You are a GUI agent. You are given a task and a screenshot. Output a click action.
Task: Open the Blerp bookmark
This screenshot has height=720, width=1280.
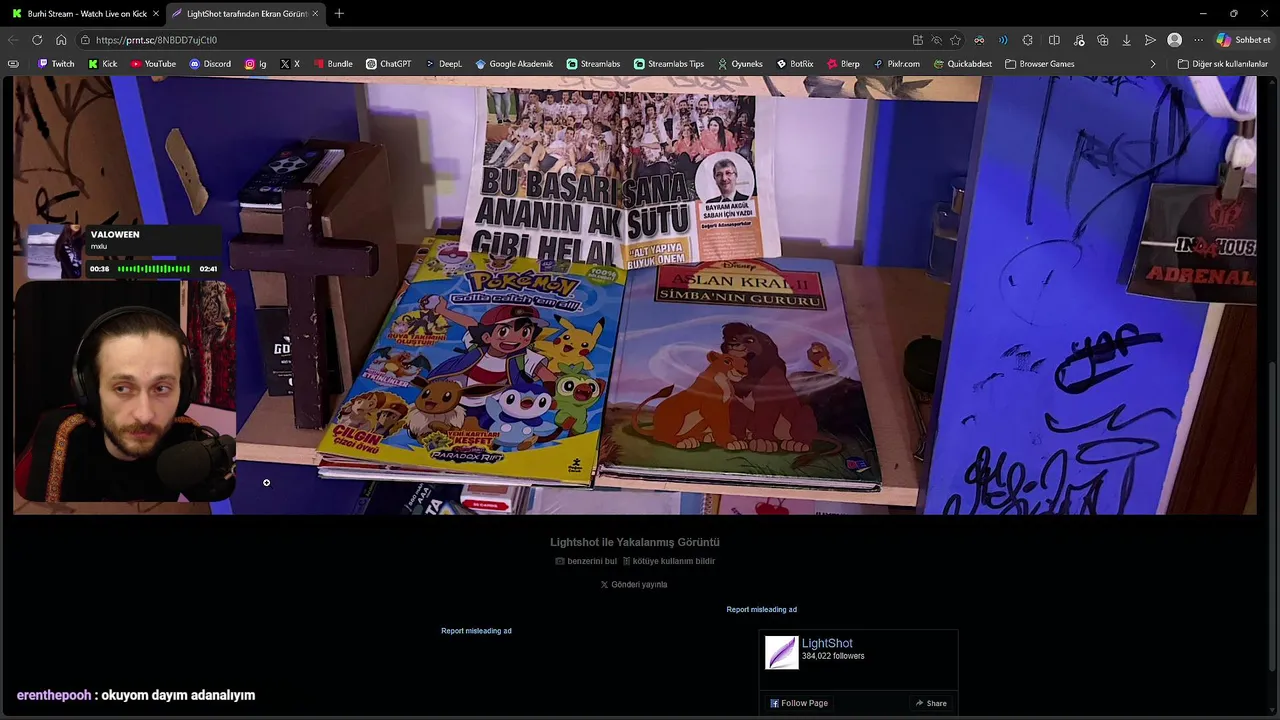(x=843, y=64)
